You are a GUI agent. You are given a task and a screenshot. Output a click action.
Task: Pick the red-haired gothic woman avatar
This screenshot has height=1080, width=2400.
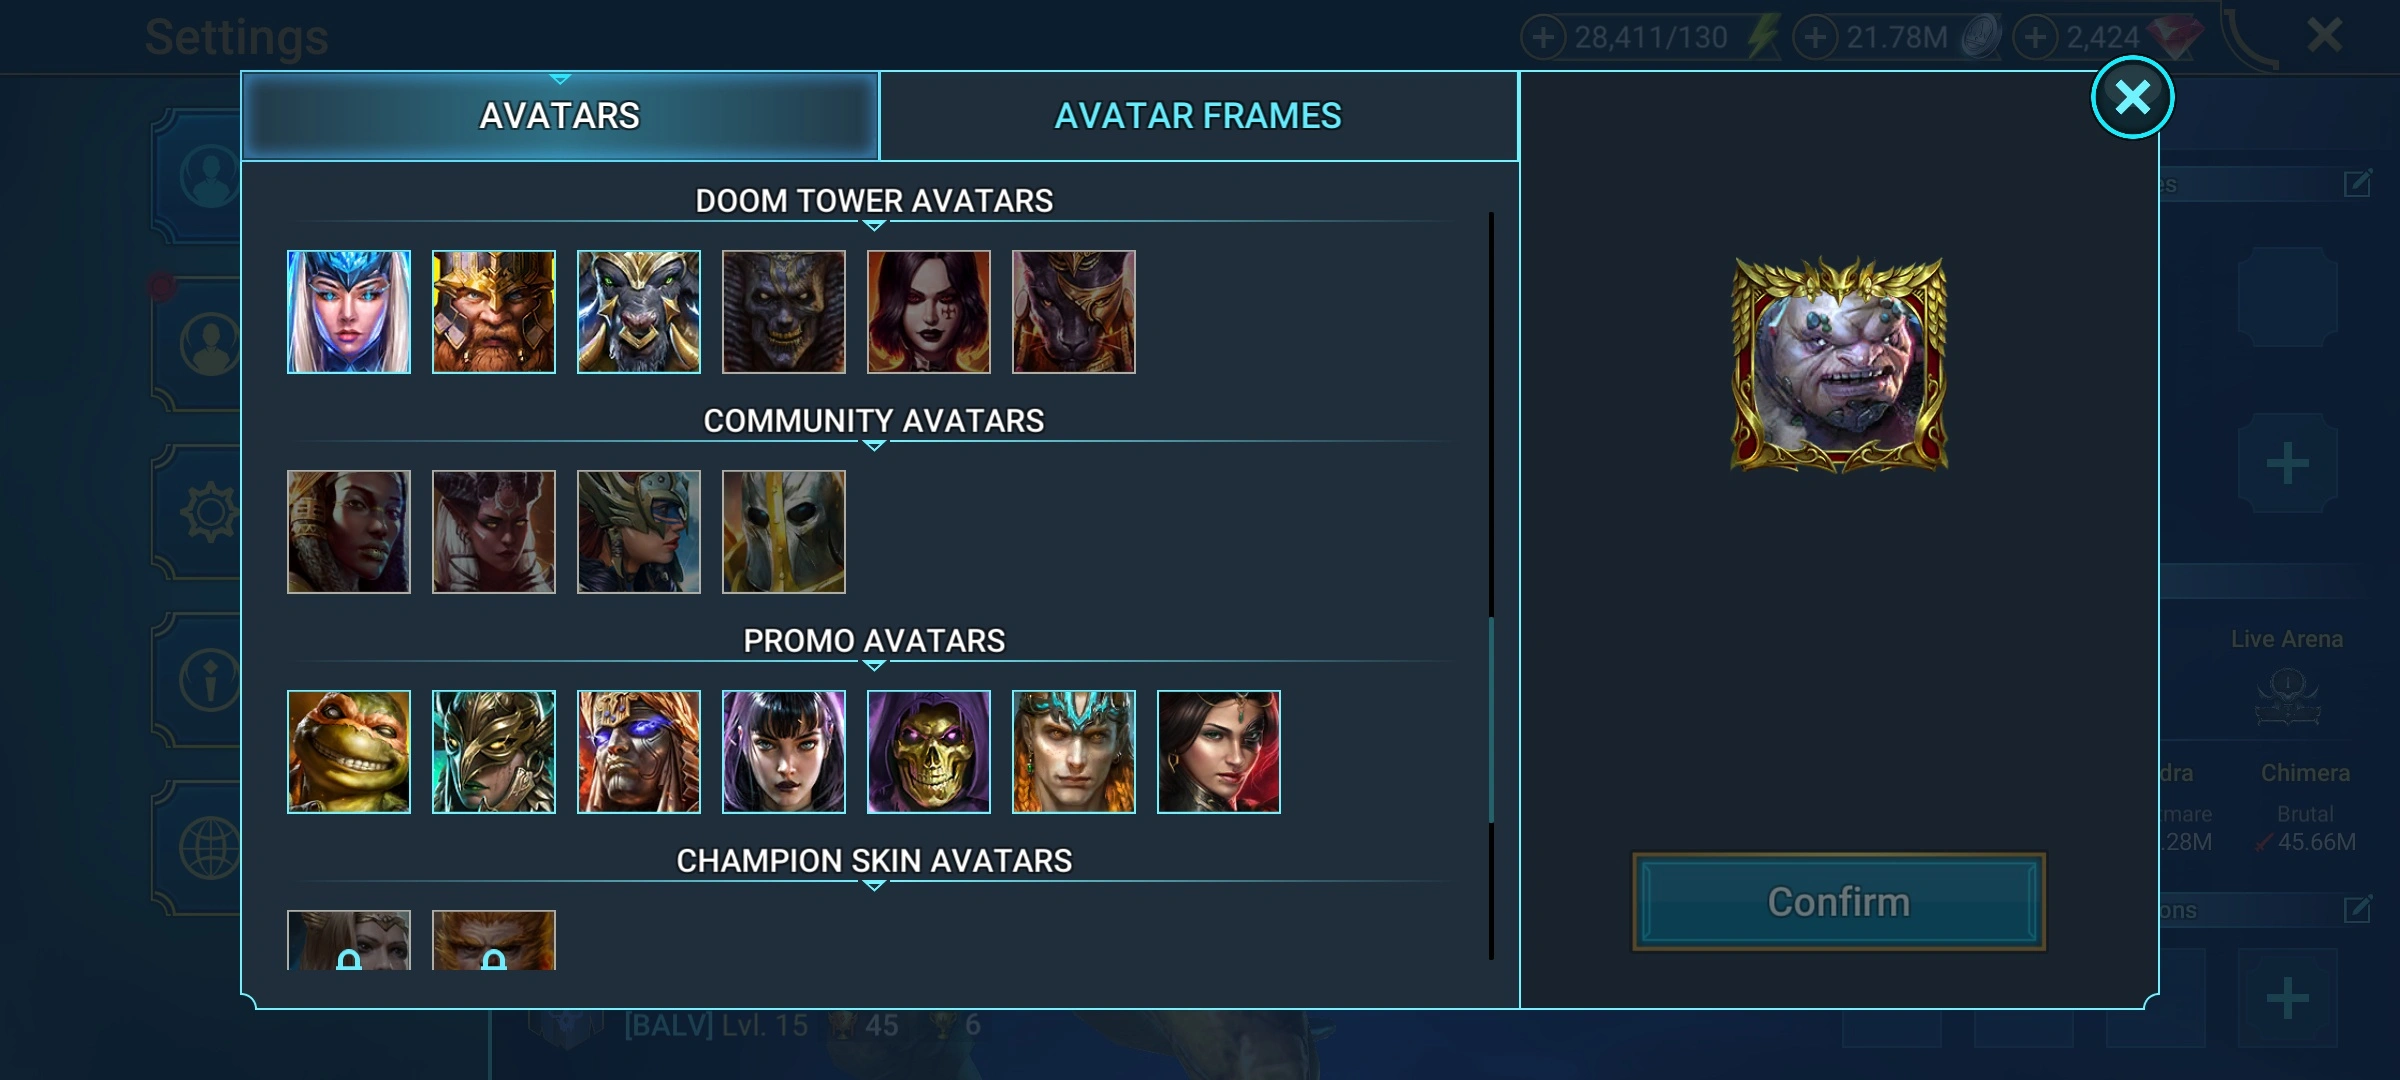point(928,312)
